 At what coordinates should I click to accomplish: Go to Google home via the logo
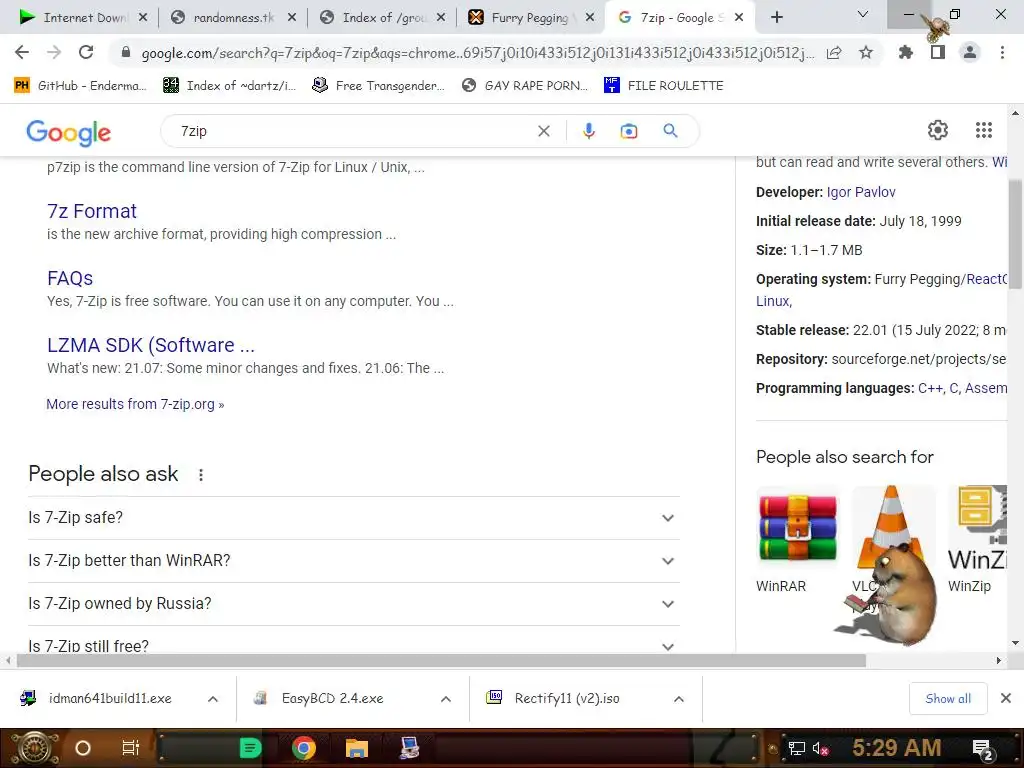(x=69, y=133)
